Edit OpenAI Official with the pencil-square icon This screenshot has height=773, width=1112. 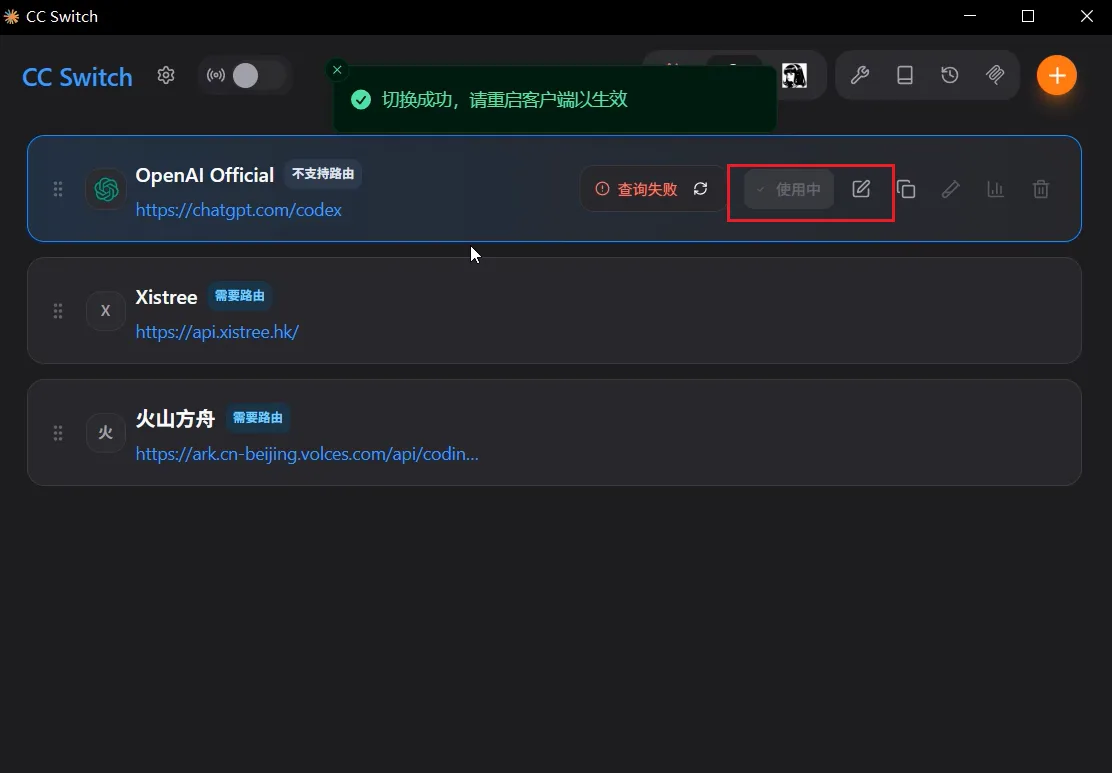(x=861, y=189)
